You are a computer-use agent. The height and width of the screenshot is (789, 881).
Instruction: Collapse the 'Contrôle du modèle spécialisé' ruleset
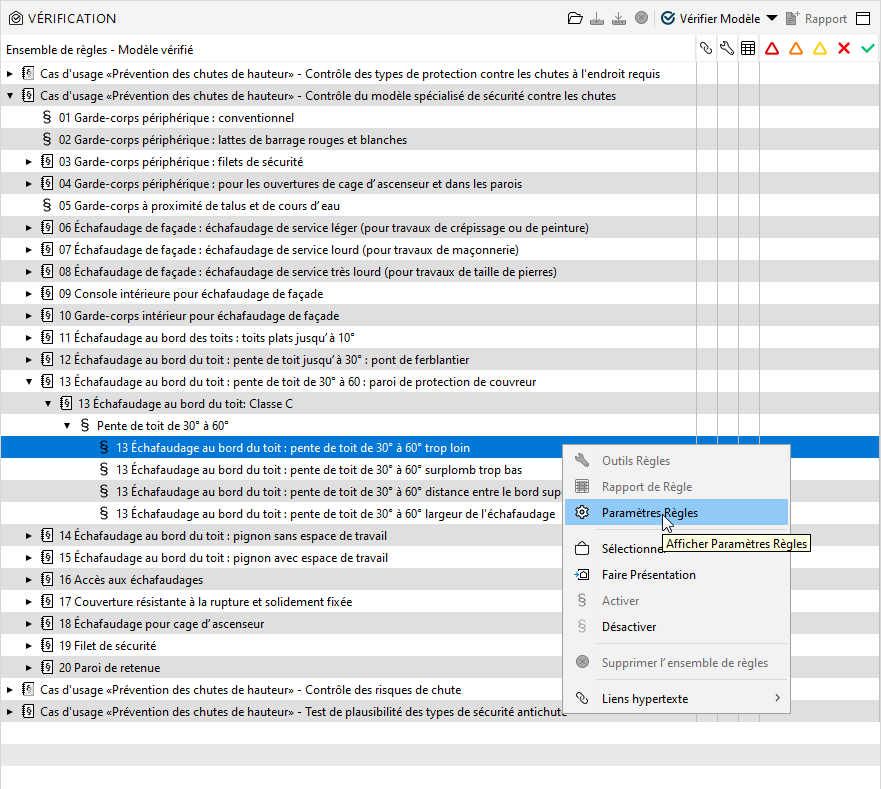tap(10, 96)
